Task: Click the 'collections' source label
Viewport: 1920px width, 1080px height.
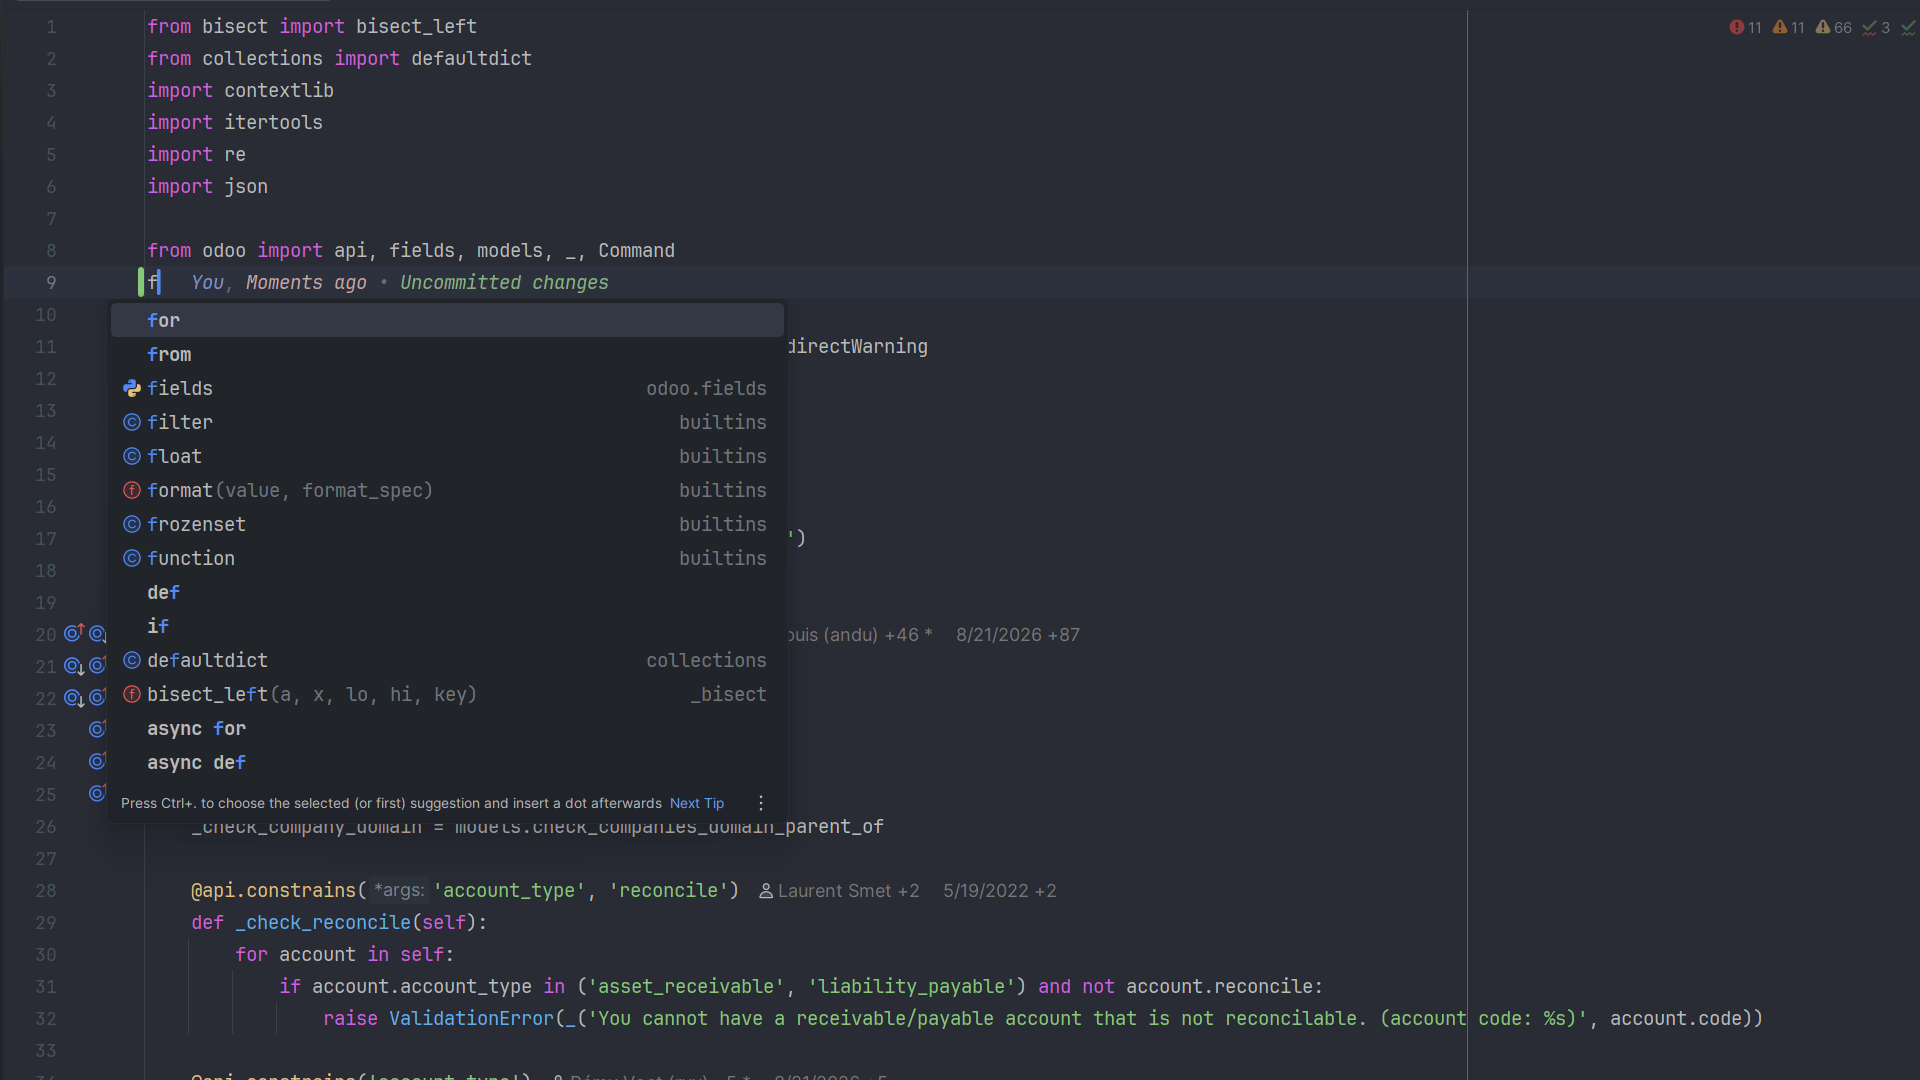Action: pyautogui.click(x=706, y=660)
